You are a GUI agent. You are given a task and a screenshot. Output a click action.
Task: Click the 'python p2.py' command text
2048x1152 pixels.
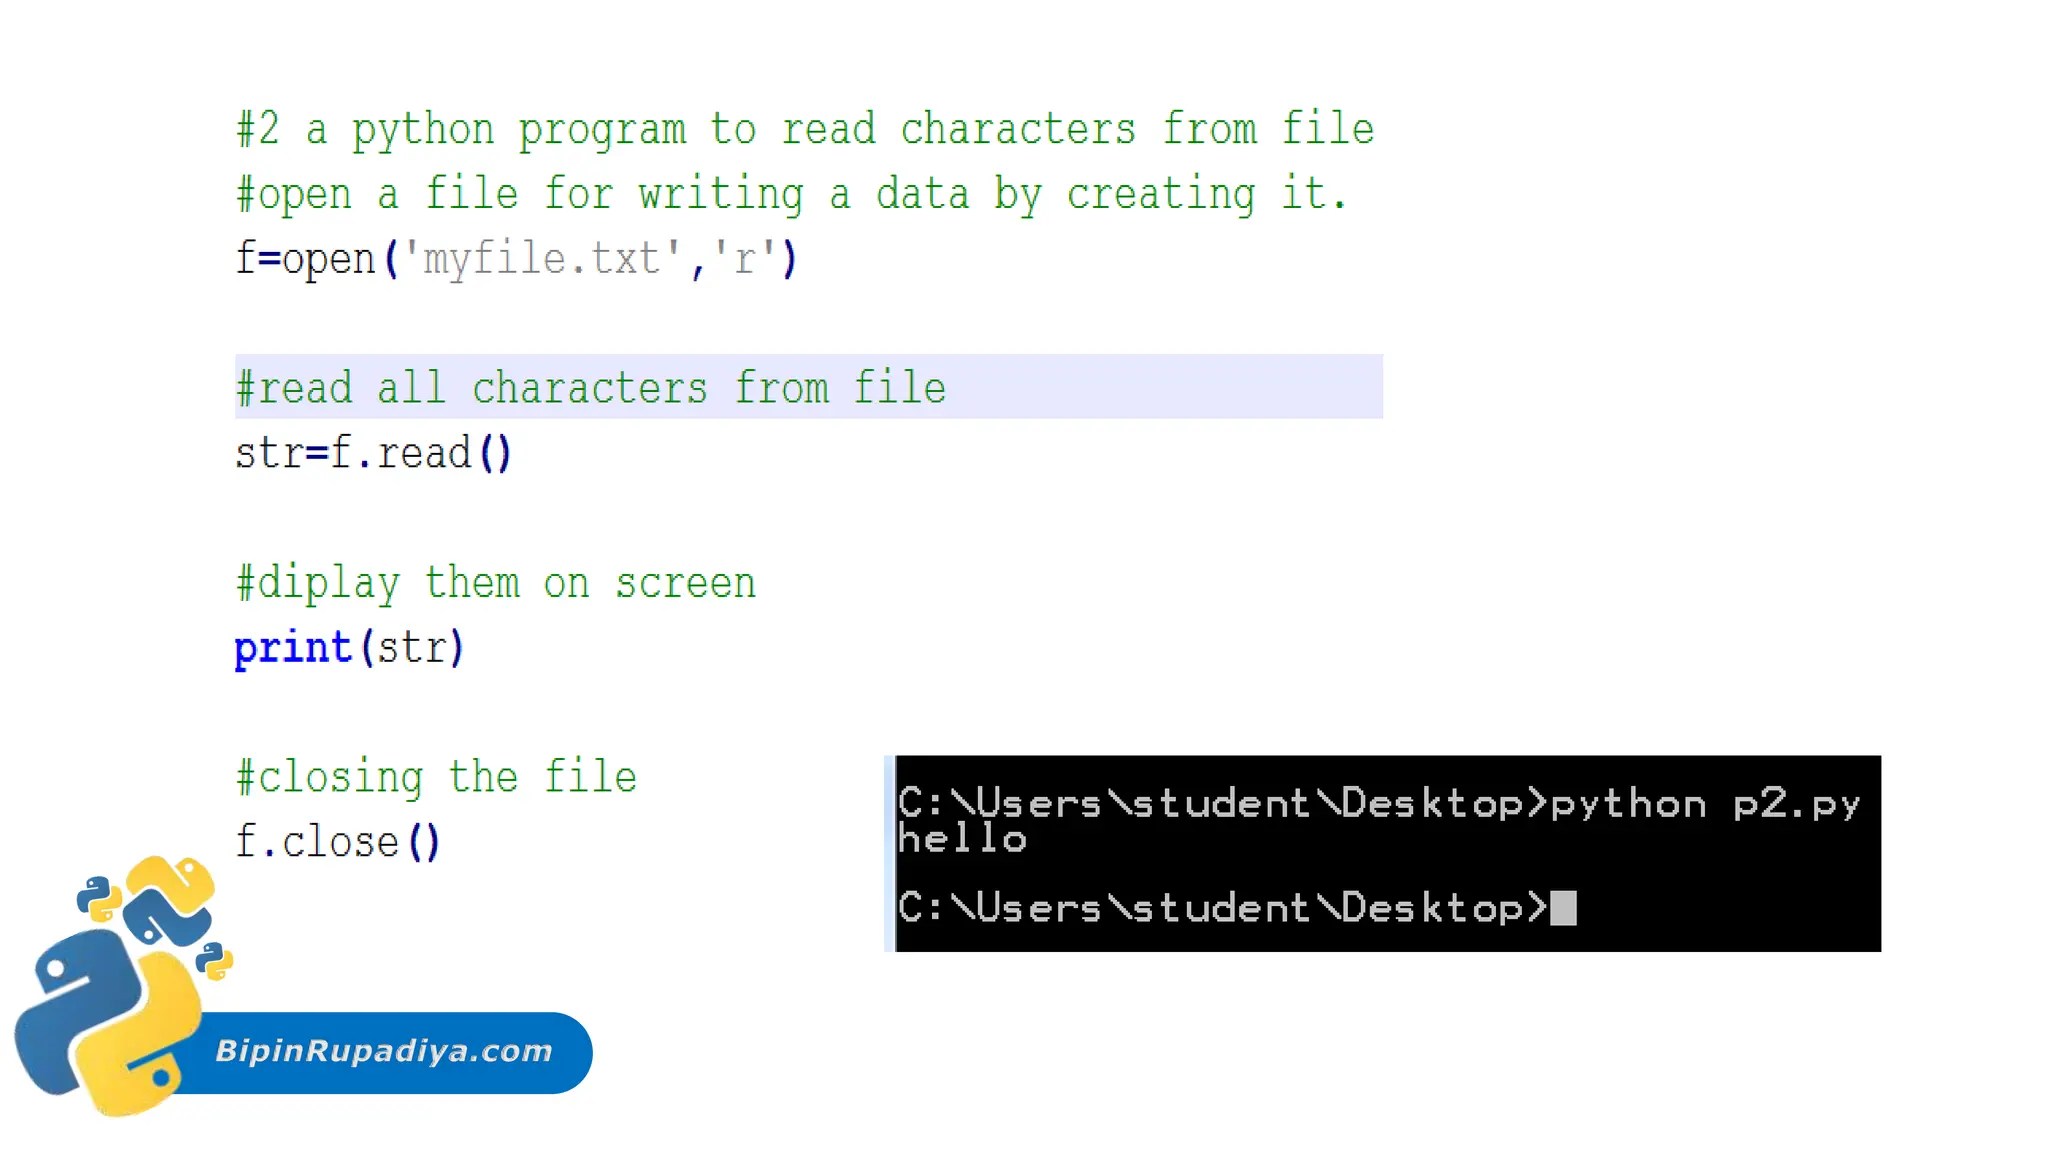pos(1705,804)
